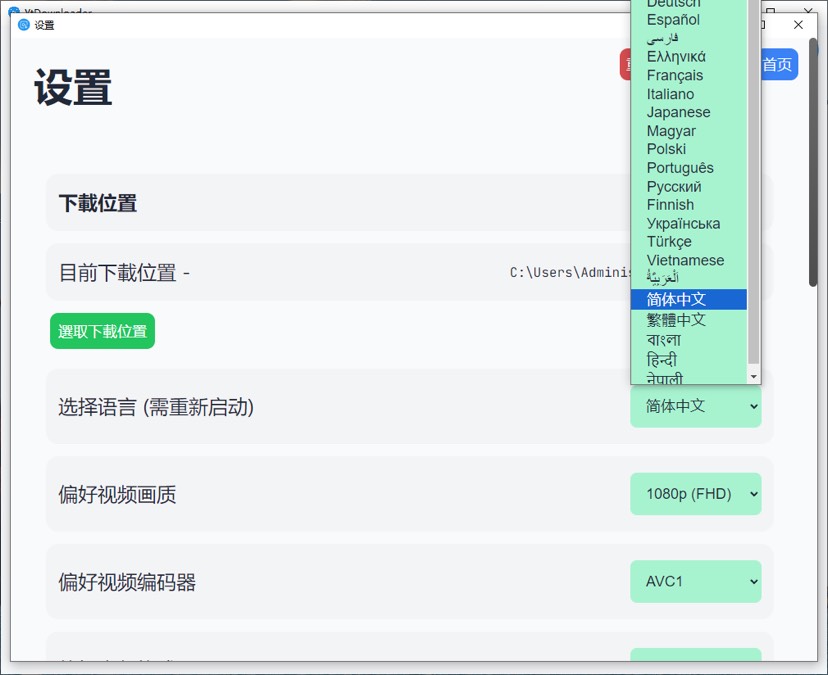The image size is (828, 675).
Task: Choose 繁體中文 in the language list
Action: [689, 320]
